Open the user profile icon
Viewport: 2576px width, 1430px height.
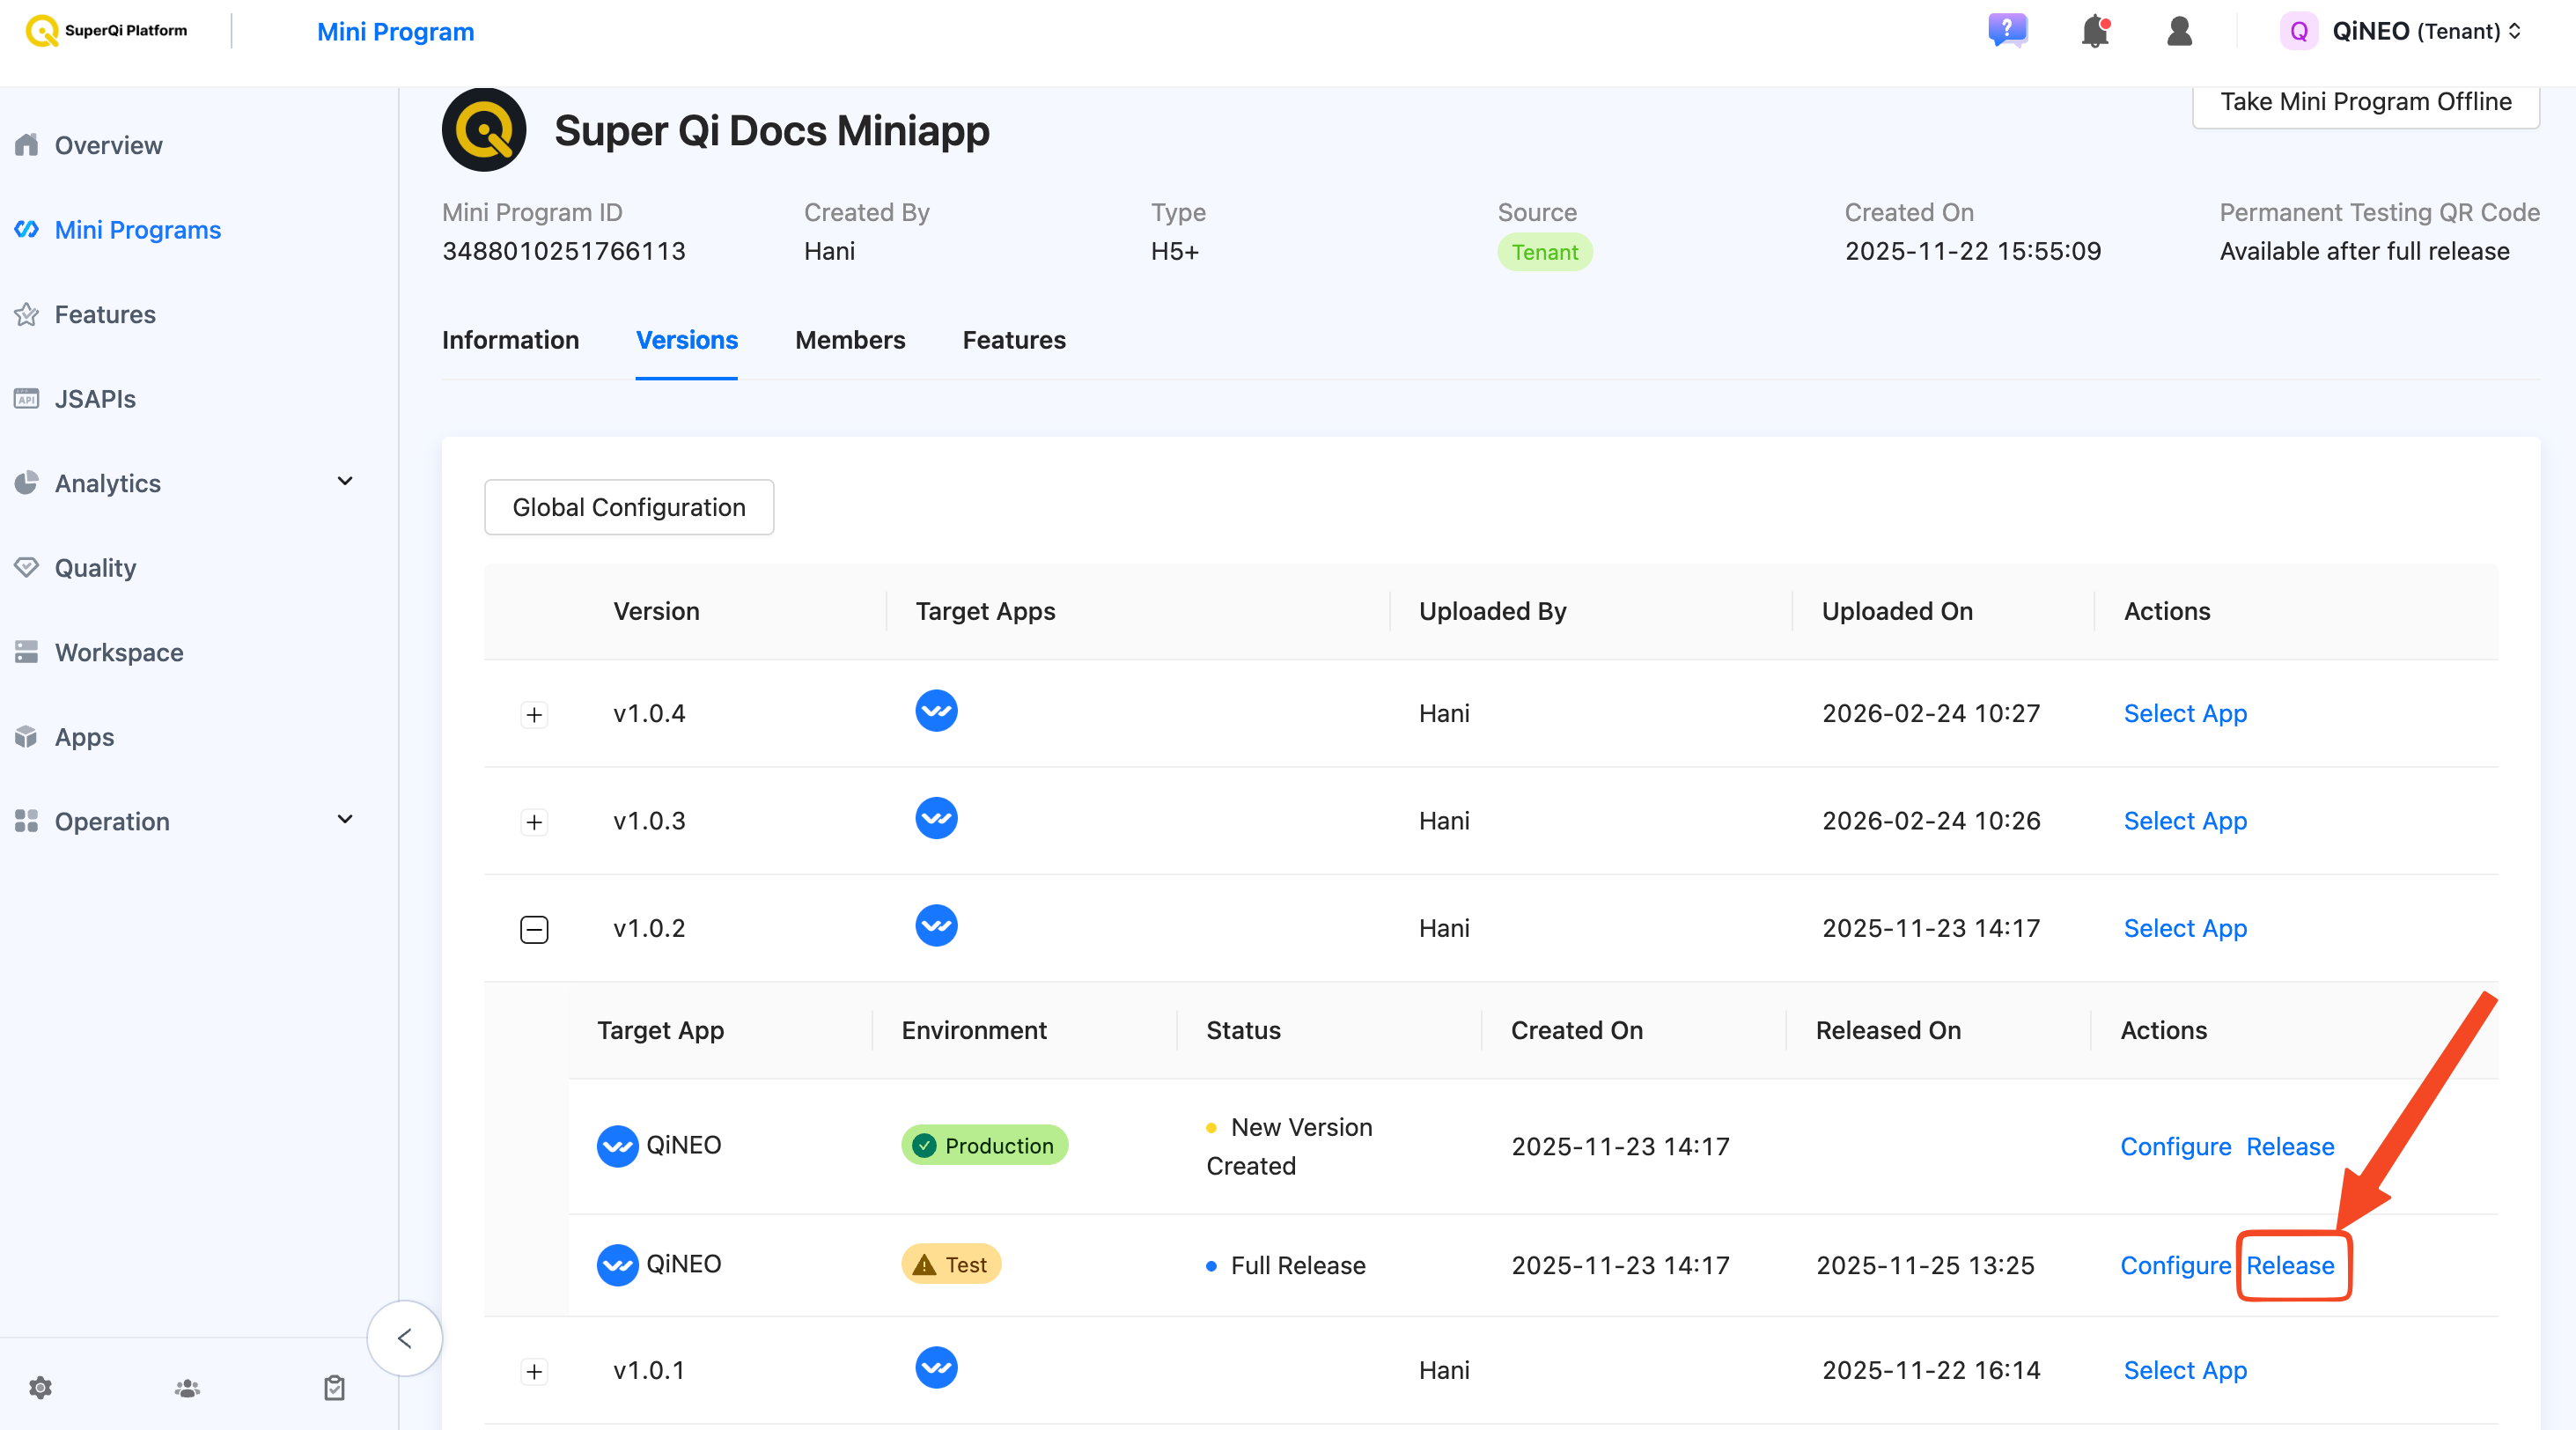coord(2179,30)
